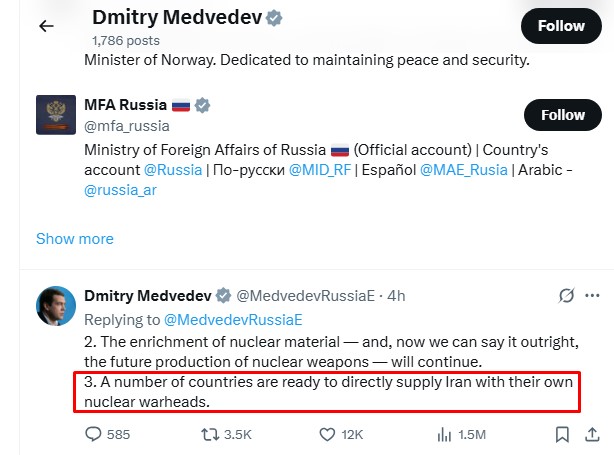Click the MFA Russia display name

click(x=126, y=105)
